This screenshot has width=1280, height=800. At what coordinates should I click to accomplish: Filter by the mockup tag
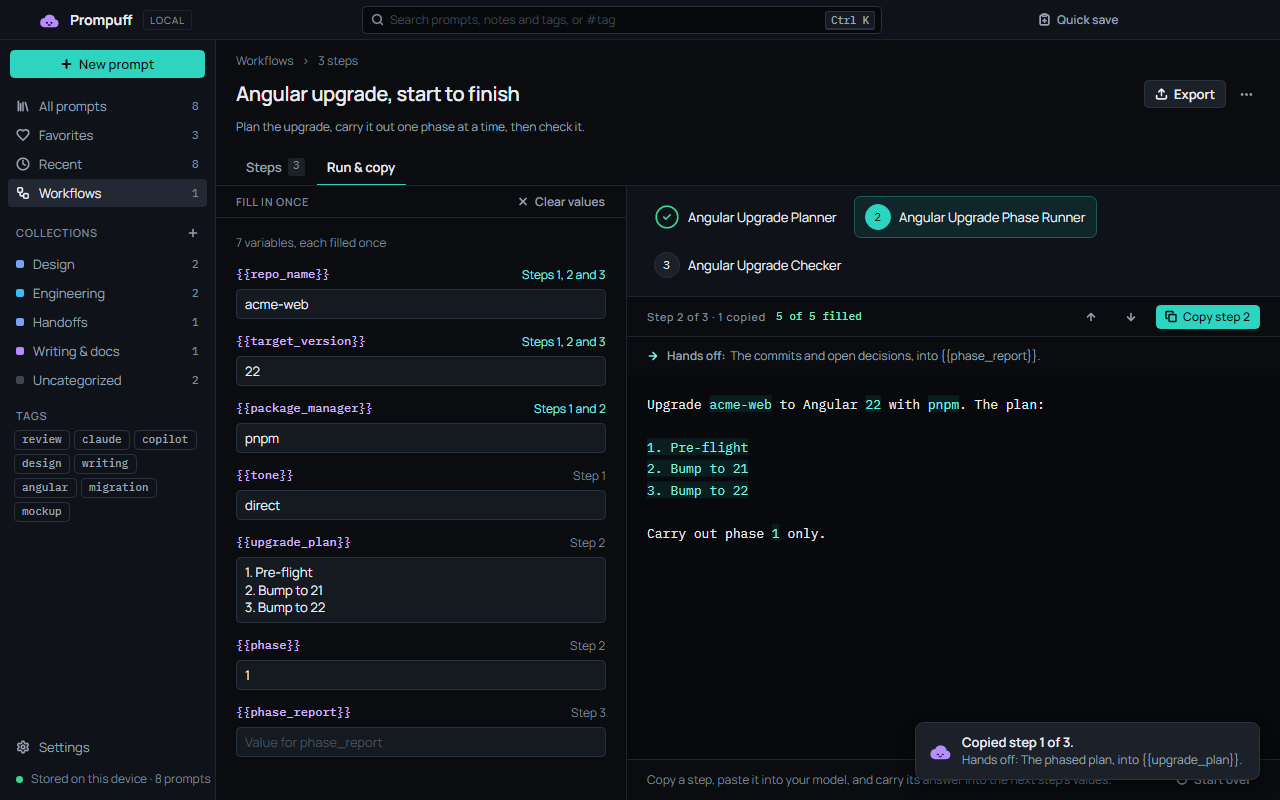click(x=42, y=511)
